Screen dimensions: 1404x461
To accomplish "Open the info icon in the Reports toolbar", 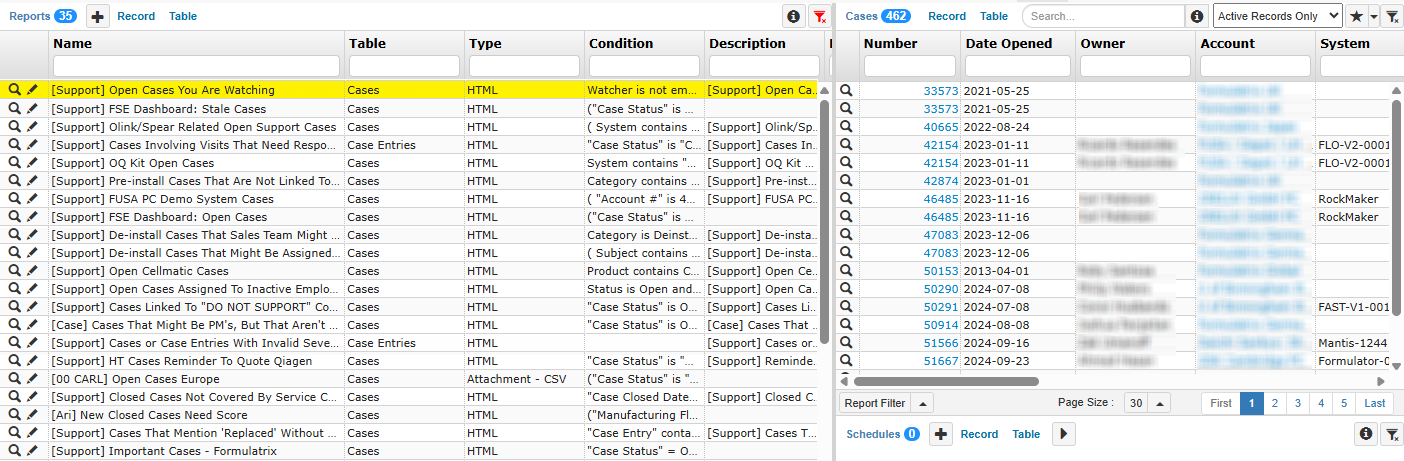I will pyautogui.click(x=793, y=16).
